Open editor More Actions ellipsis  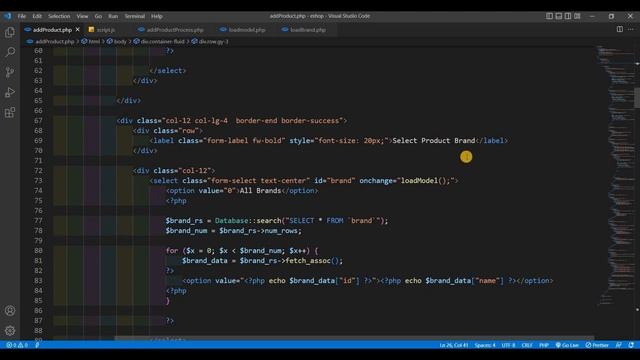[x=631, y=29]
